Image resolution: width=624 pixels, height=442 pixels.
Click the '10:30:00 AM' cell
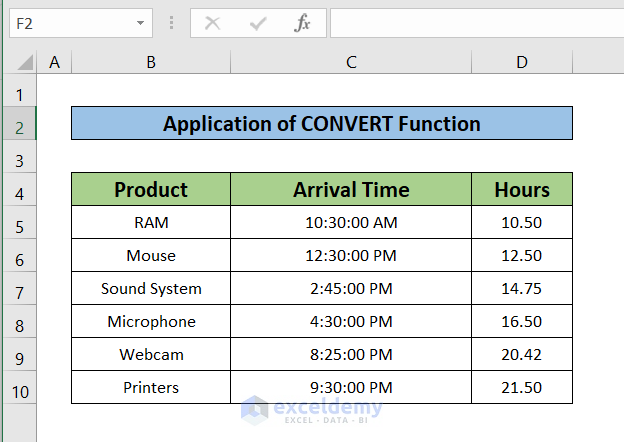click(351, 222)
